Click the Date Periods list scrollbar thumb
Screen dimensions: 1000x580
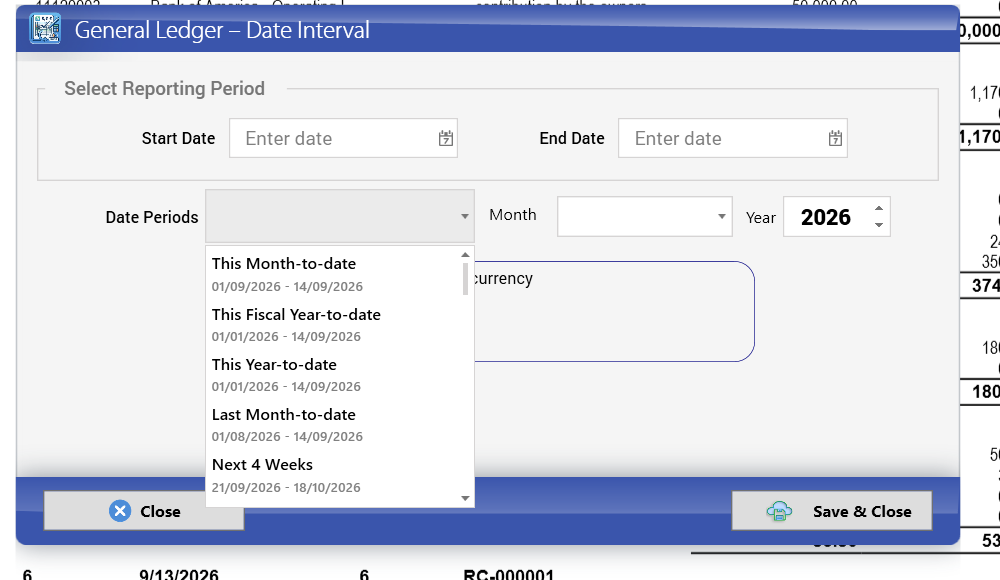(466, 278)
